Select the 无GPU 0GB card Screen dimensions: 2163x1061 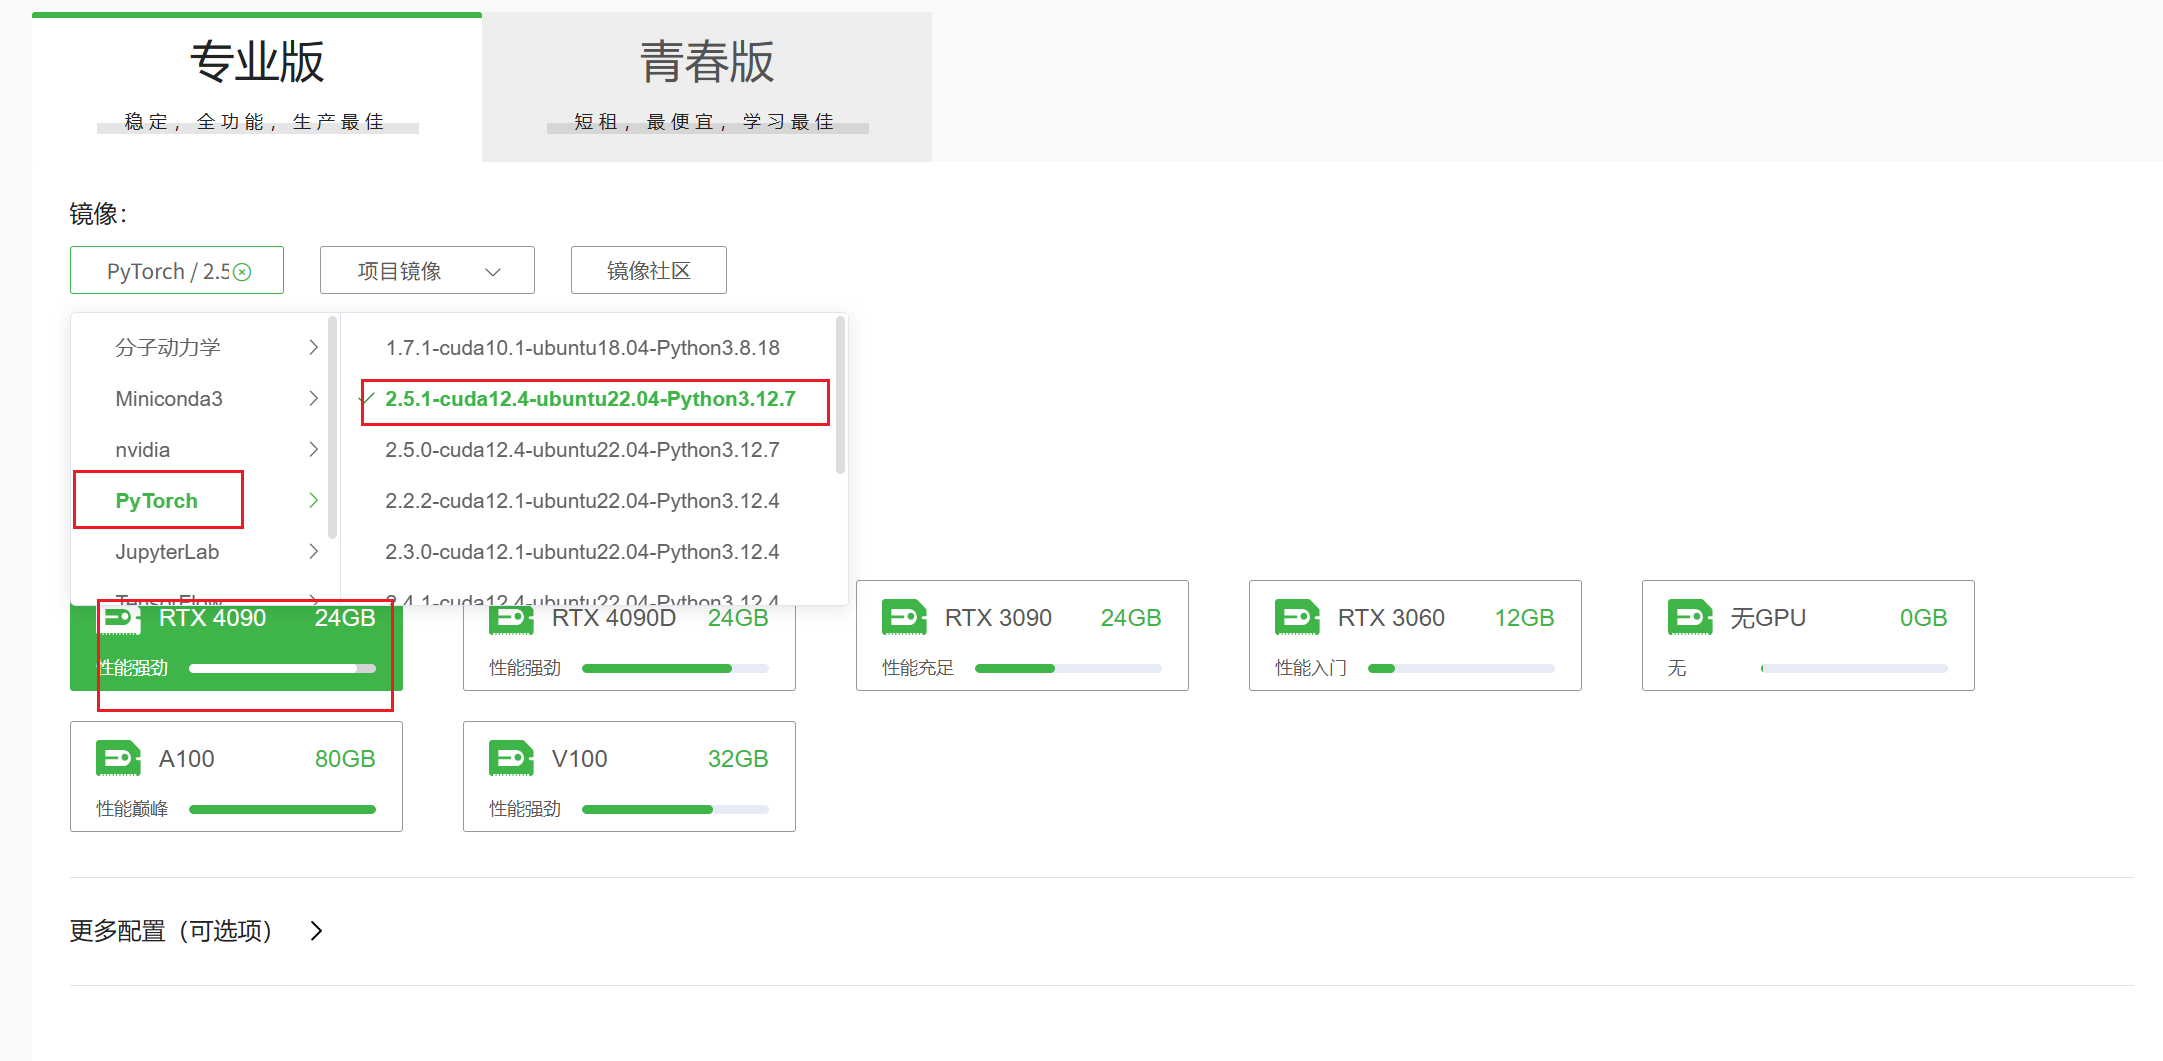[x=1808, y=635]
